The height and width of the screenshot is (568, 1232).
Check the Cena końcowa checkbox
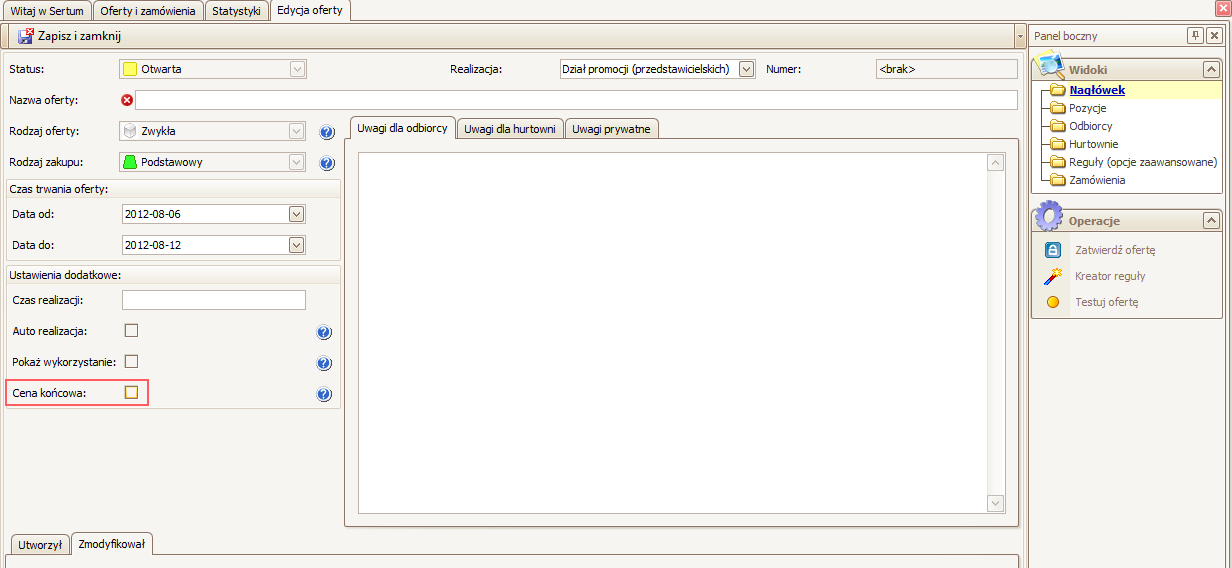[x=131, y=393]
